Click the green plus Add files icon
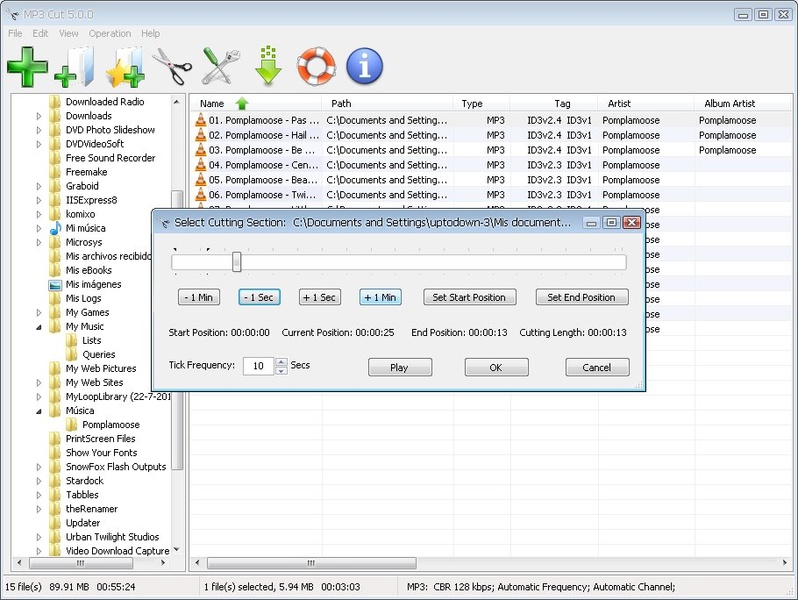Image resolution: width=798 pixels, height=600 pixels. coord(27,67)
